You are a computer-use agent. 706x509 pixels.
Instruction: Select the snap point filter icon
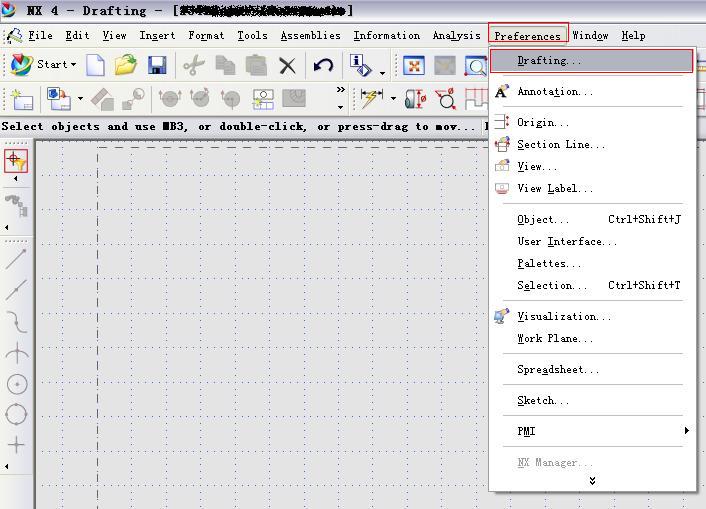[x=16, y=161]
